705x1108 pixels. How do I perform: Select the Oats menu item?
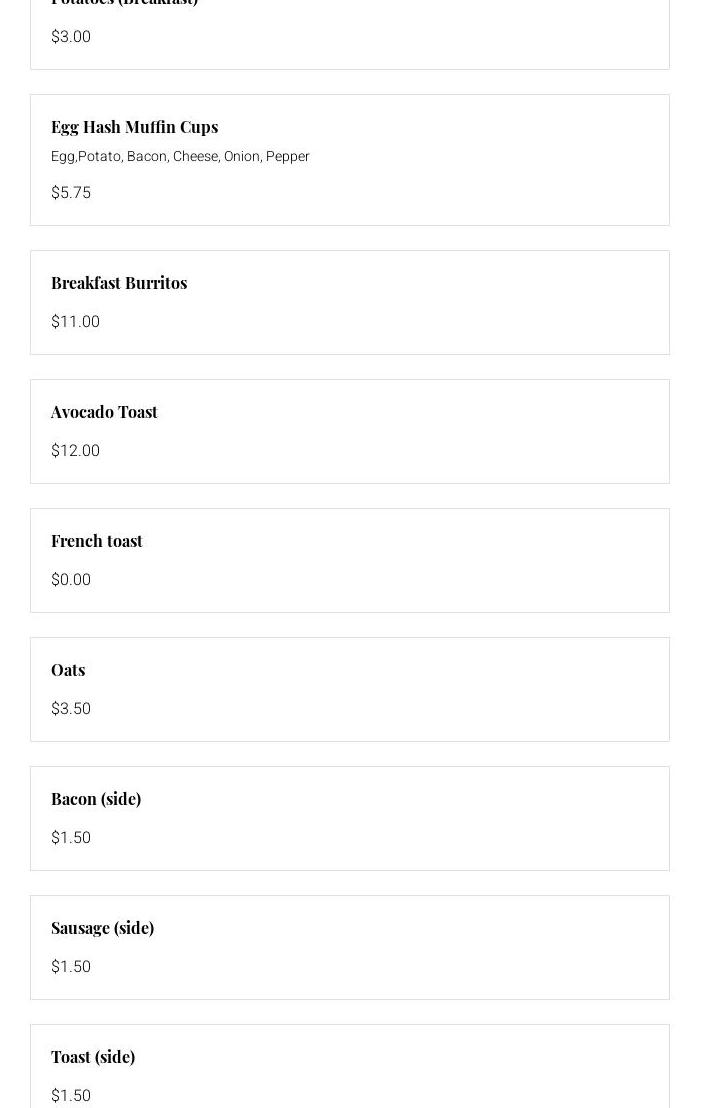68,670
